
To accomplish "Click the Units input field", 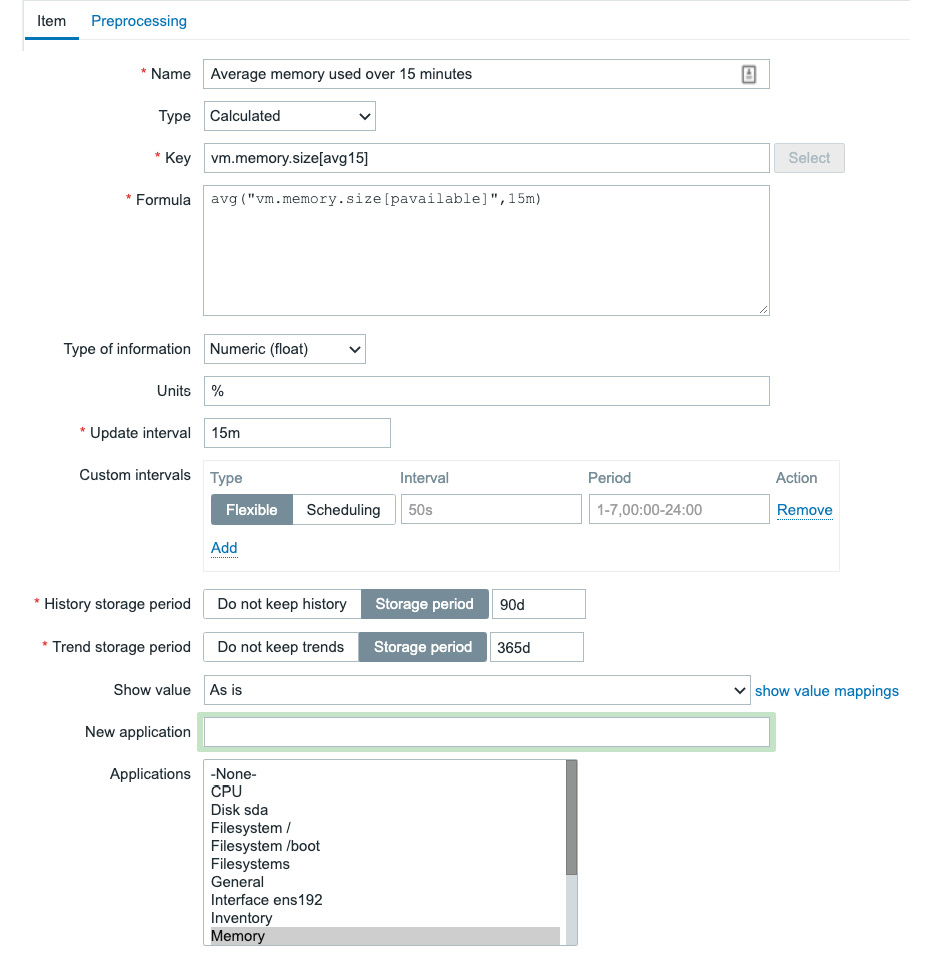I will point(486,391).
